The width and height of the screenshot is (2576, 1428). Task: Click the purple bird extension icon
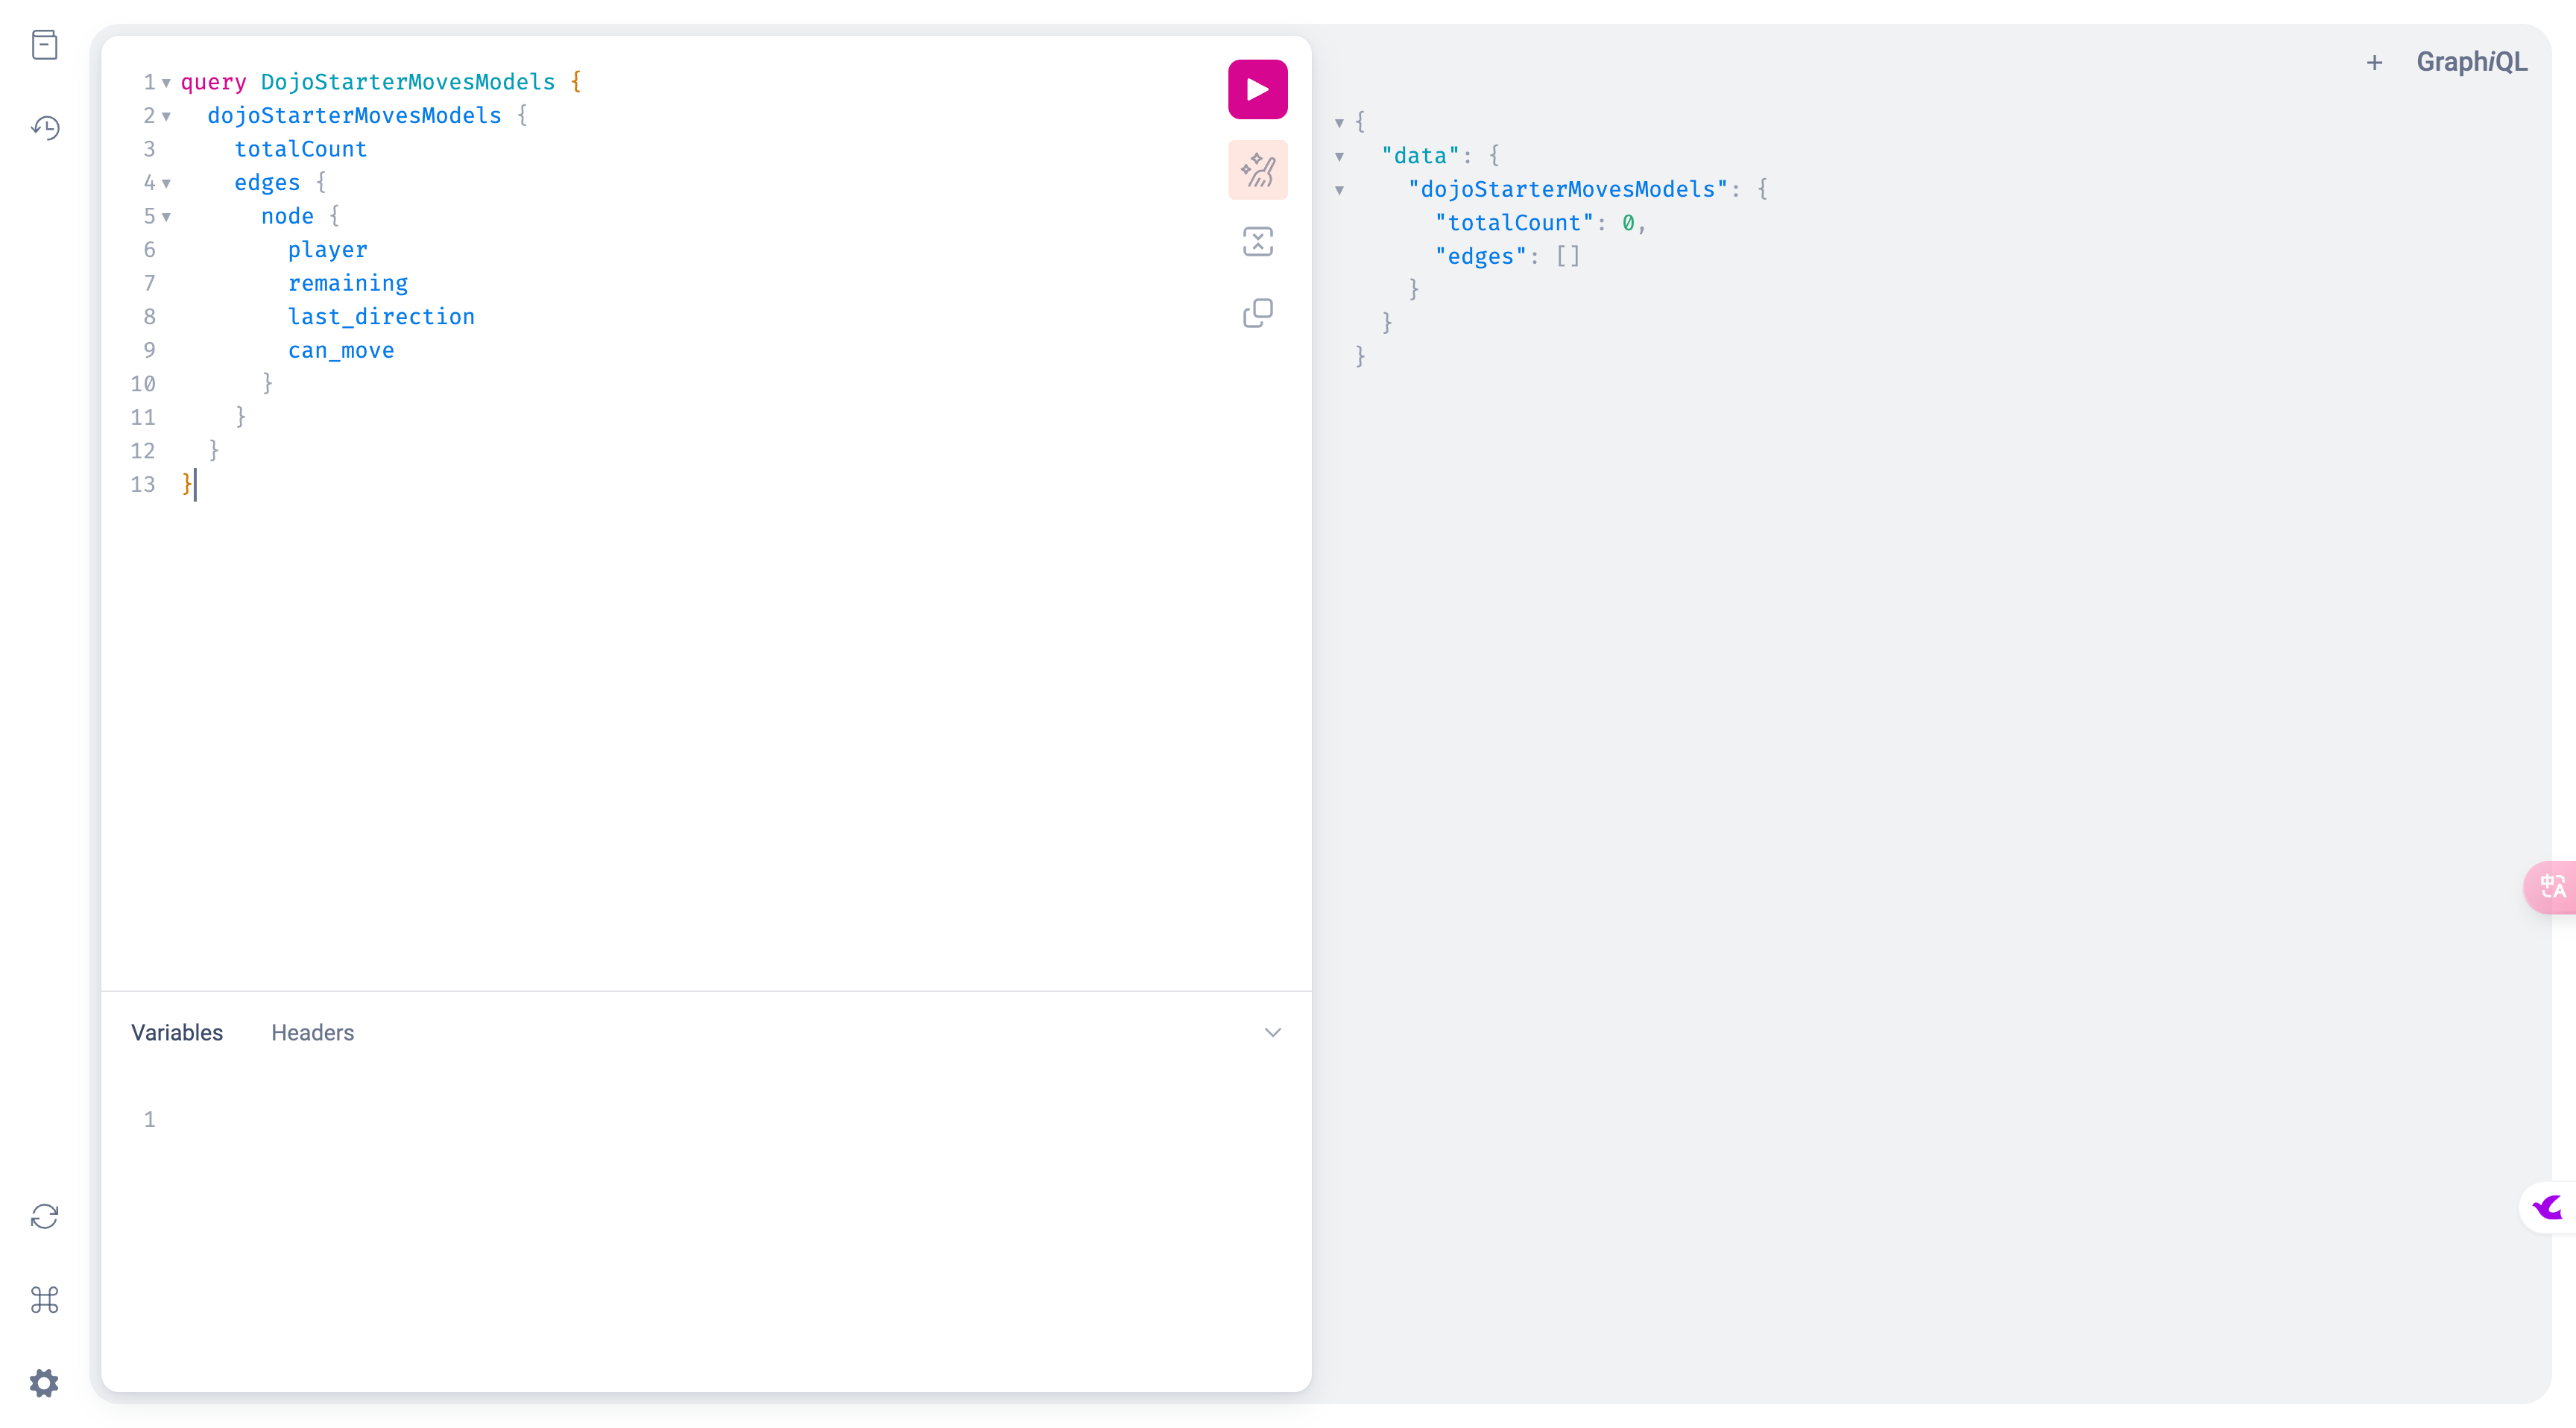point(2549,1208)
